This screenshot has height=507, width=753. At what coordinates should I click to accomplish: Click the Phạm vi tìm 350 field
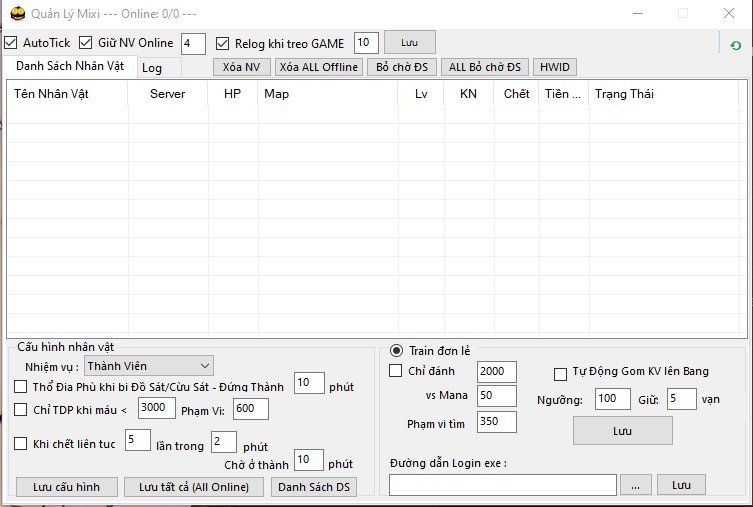pos(497,422)
